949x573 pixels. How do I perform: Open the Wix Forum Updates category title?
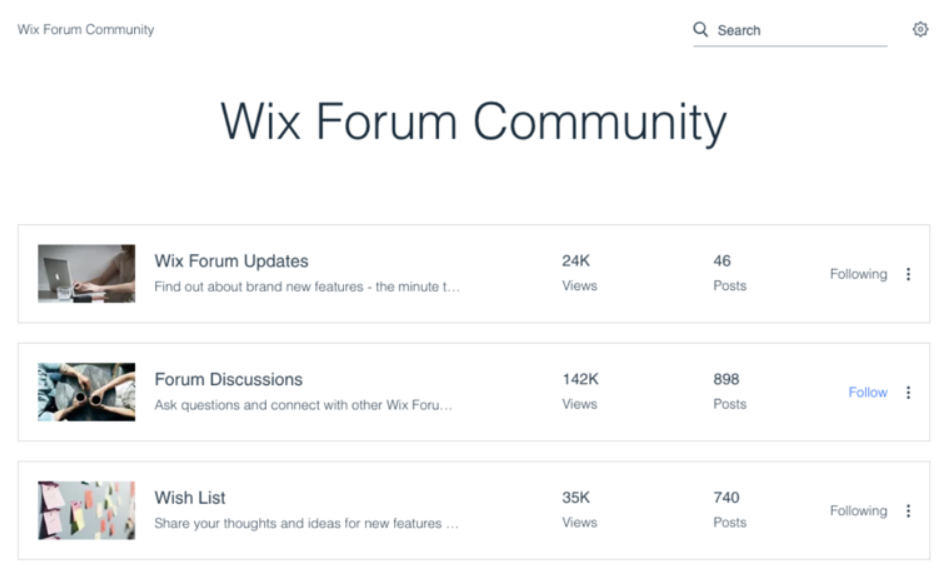(x=231, y=261)
